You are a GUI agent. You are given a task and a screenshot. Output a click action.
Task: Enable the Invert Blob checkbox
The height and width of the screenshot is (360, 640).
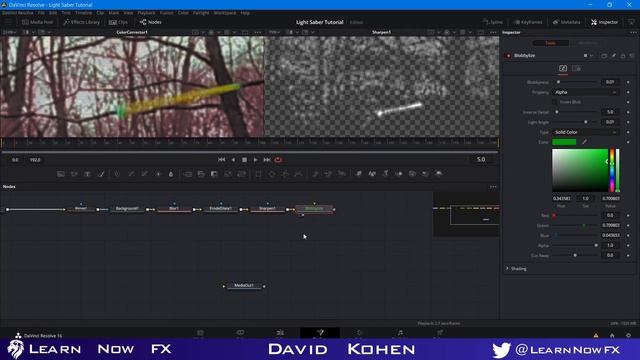coord(555,102)
